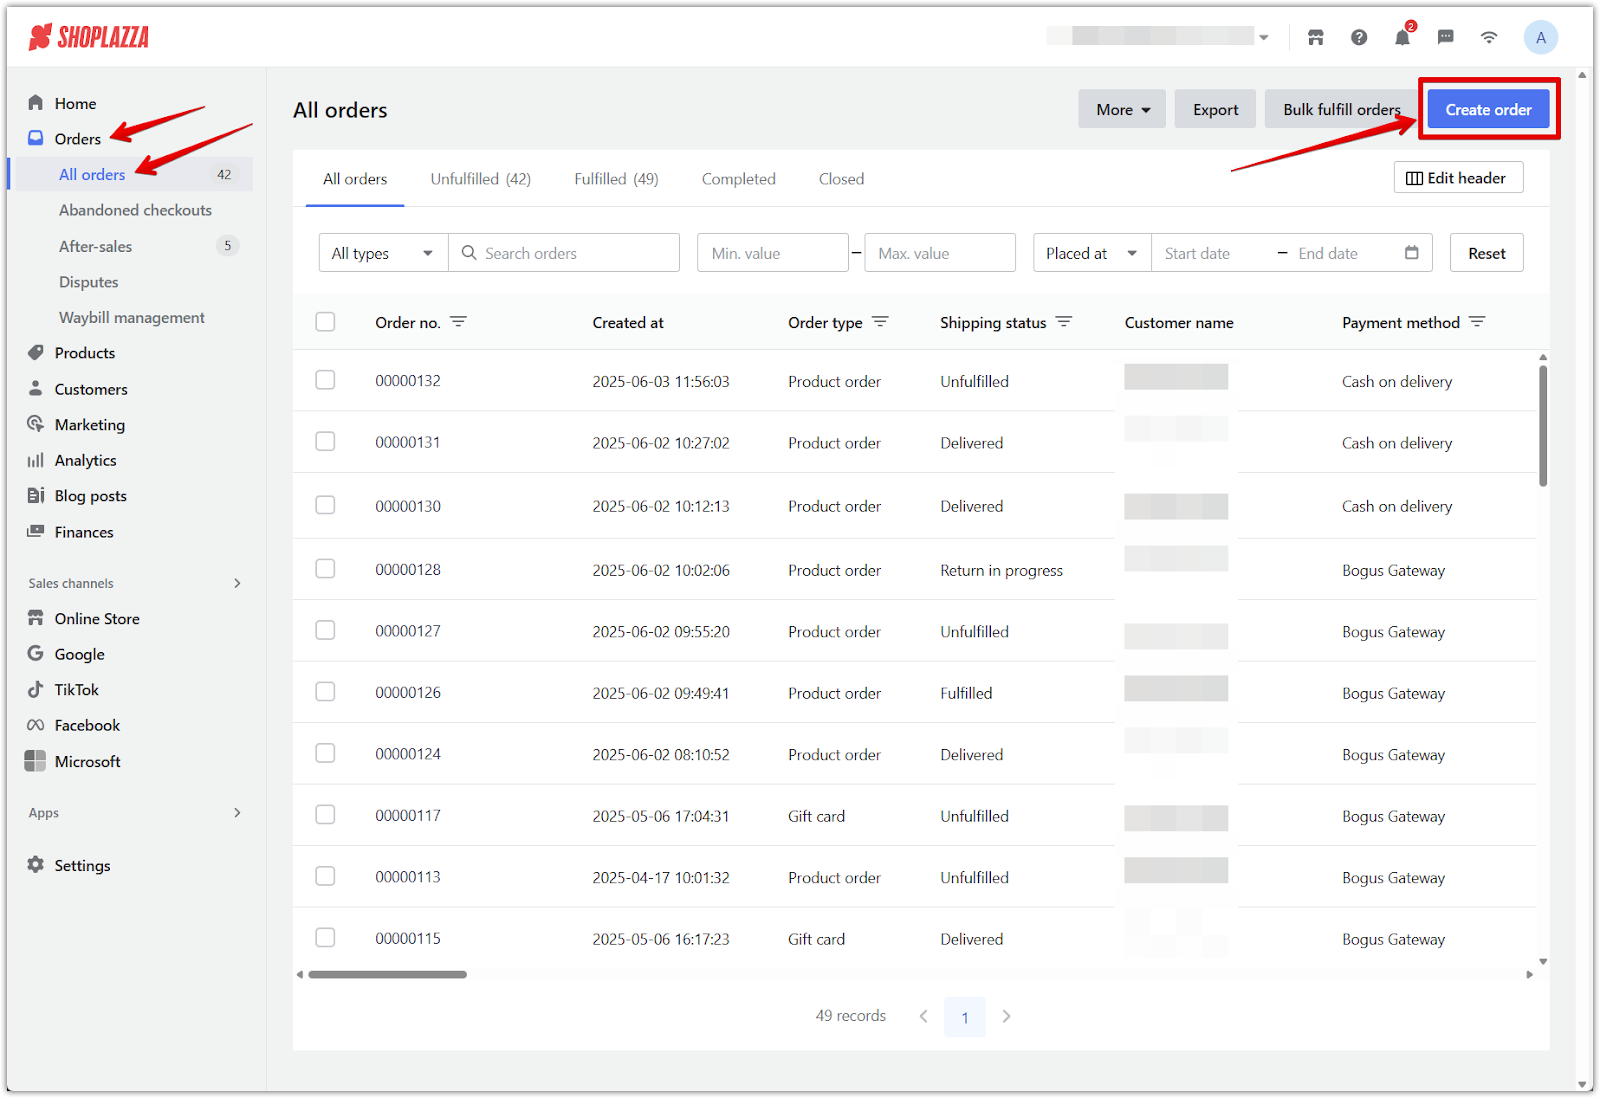Open the chat messages icon
Viewport: 1600px width, 1098px height.
(x=1445, y=38)
